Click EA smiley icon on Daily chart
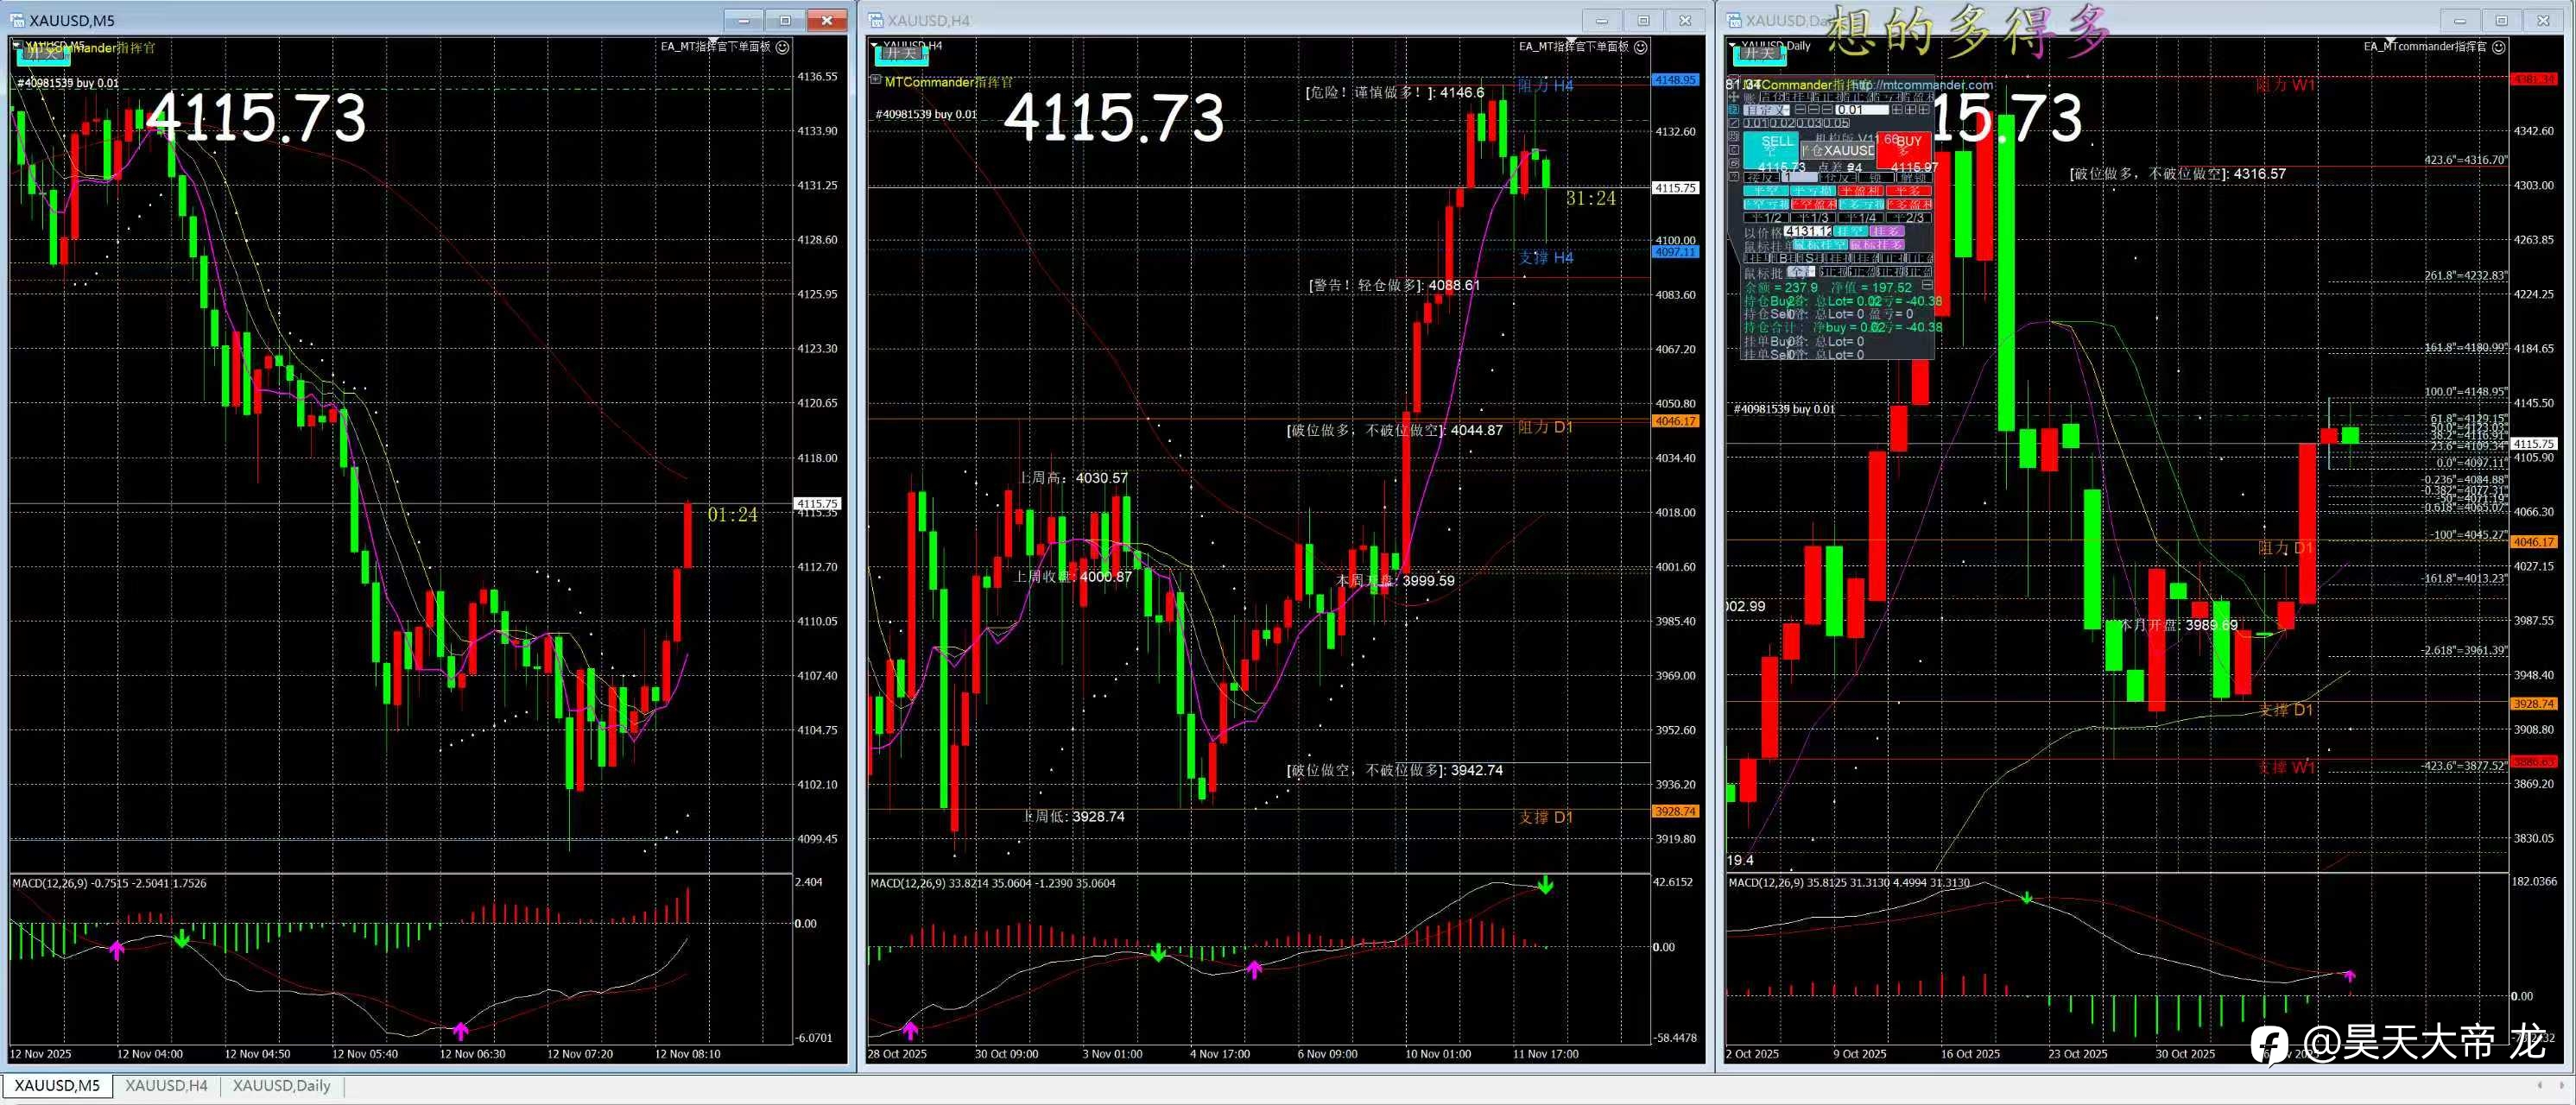2576x1105 pixels. tap(2499, 47)
